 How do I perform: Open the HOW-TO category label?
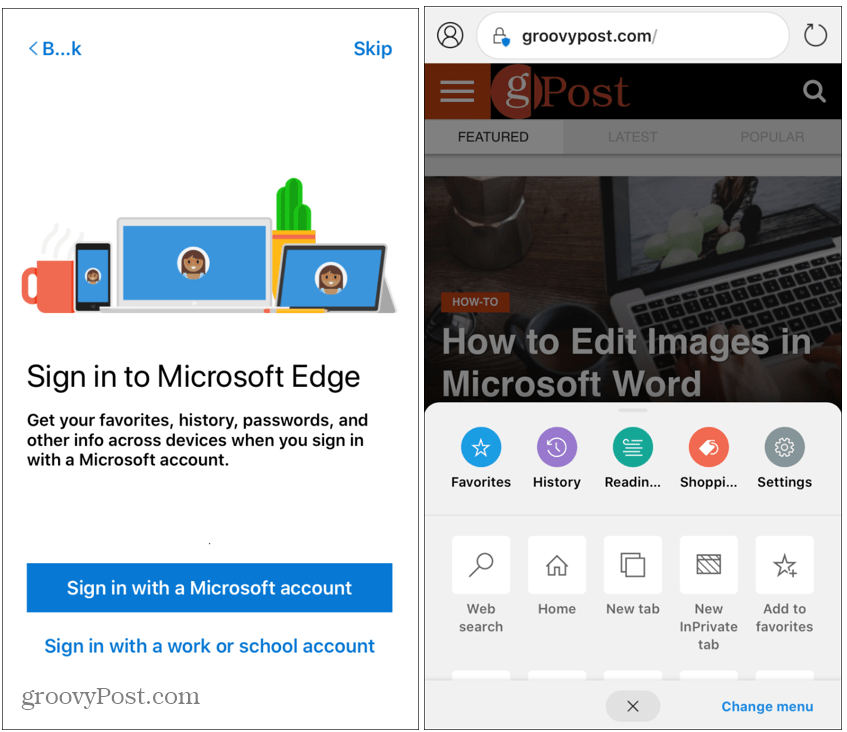(475, 302)
